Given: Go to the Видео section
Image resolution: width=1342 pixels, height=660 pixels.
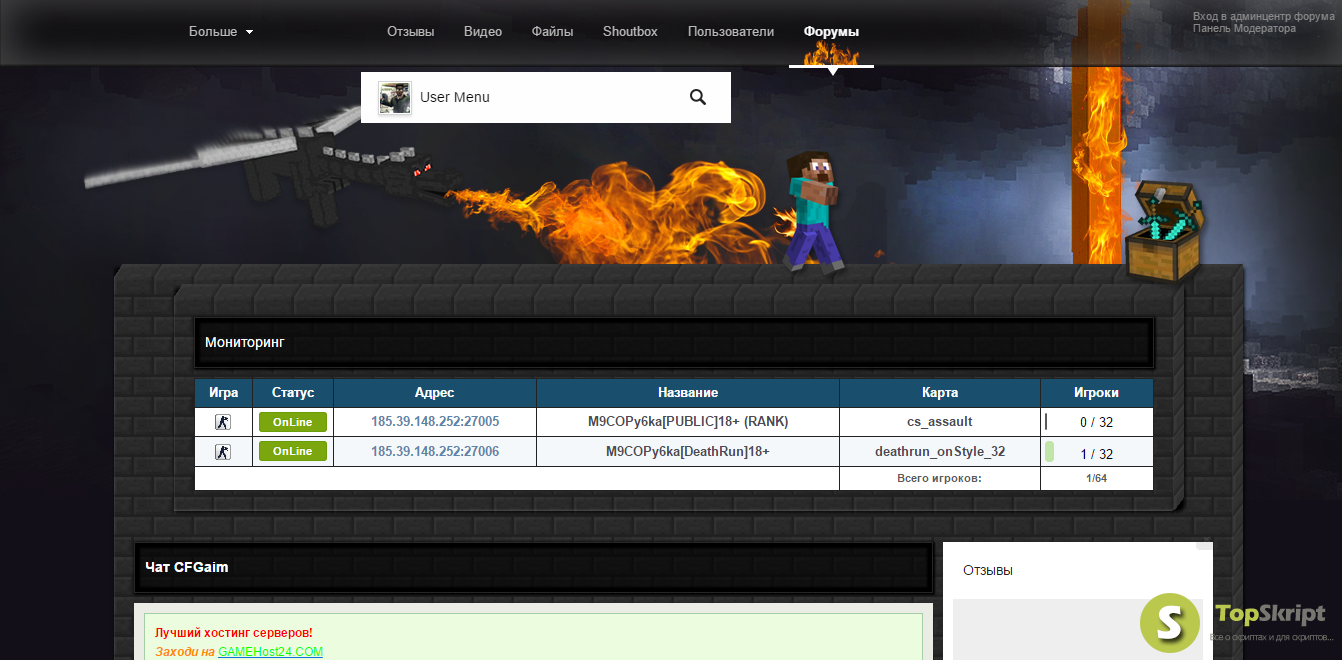Looking at the screenshot, I should coord(483,31).
